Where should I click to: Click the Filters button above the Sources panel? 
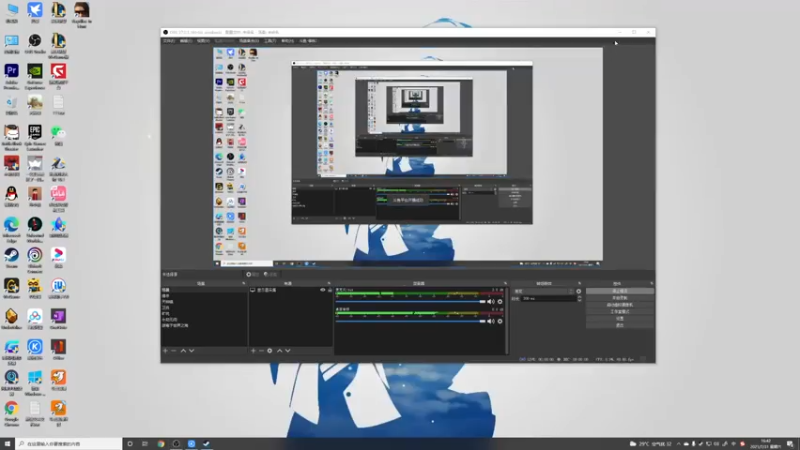[270, 274]
